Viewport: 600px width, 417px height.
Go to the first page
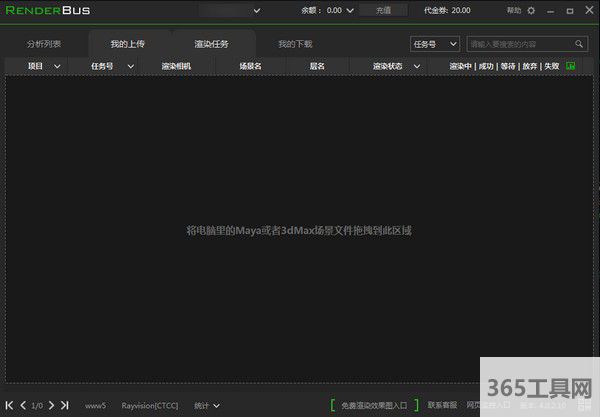point(10,405)
